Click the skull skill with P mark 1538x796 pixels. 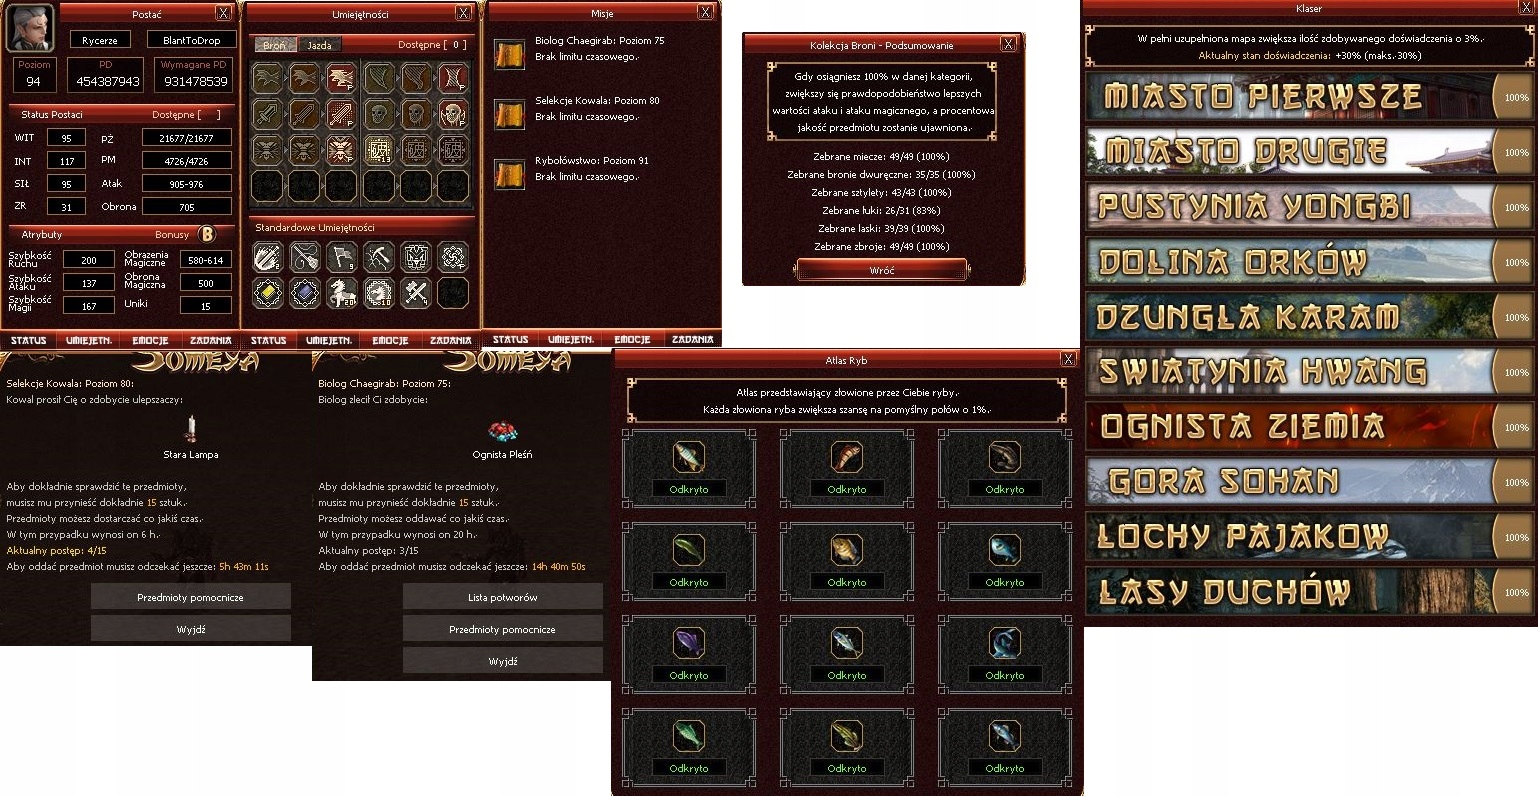click(x=452, y=114)
